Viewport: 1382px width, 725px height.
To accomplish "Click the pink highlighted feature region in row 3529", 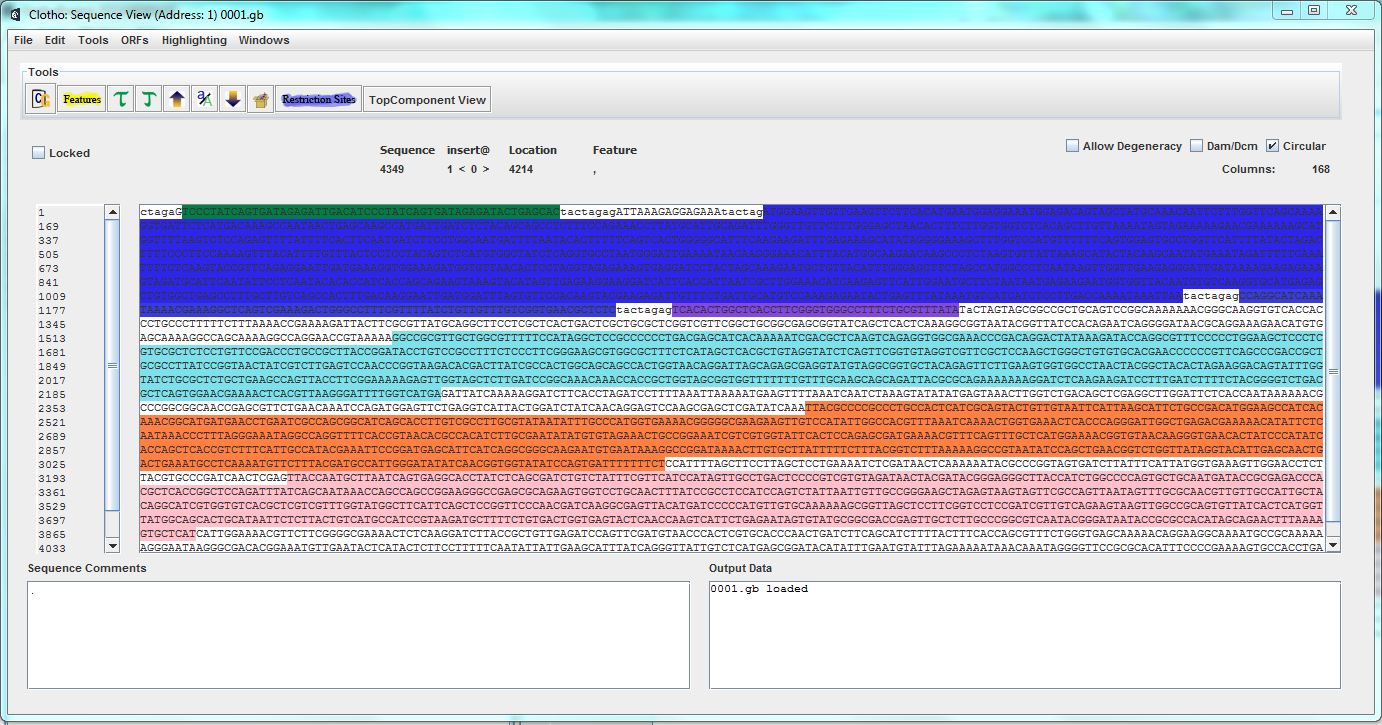I will click(x=731, y=507).
